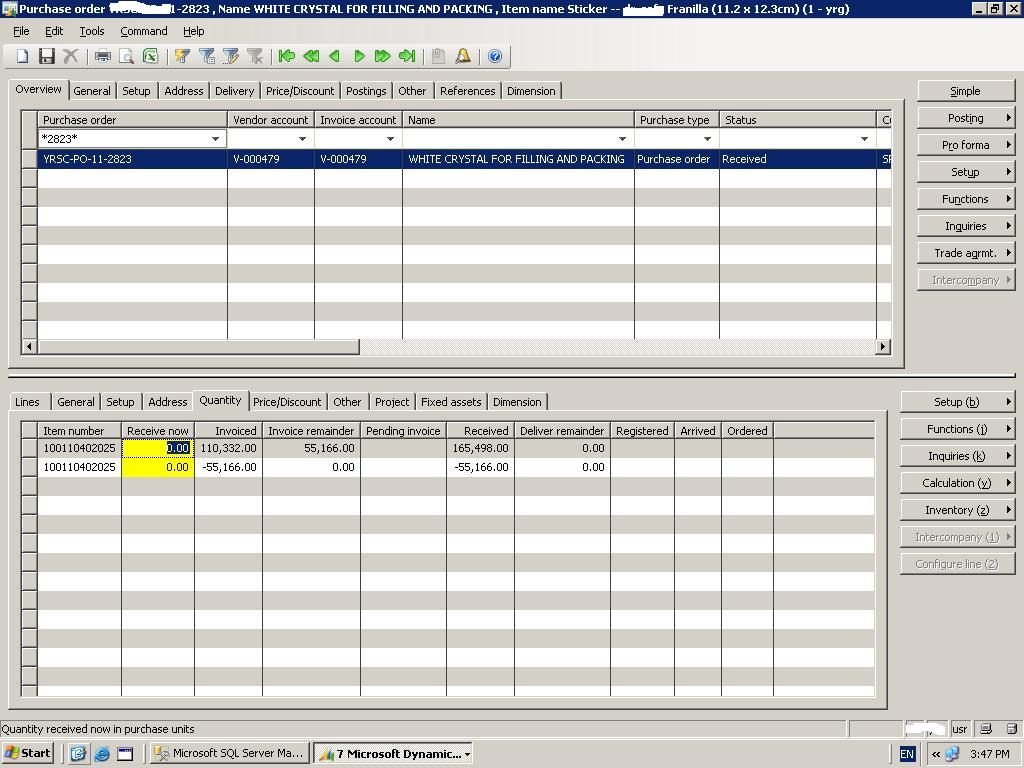Image resolution: width=1024 pixels, height=768 pixels.
Task: Expand the Posting menu button
Action: [x=966, y=118]
